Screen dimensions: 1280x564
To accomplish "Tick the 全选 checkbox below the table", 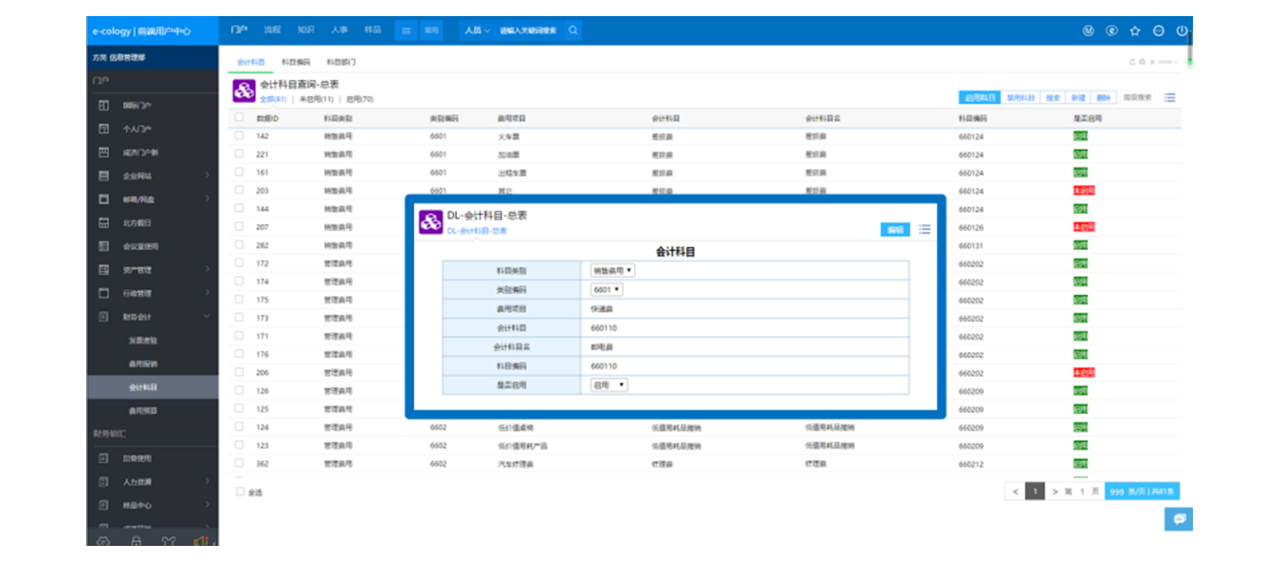I will click(239, 492).
